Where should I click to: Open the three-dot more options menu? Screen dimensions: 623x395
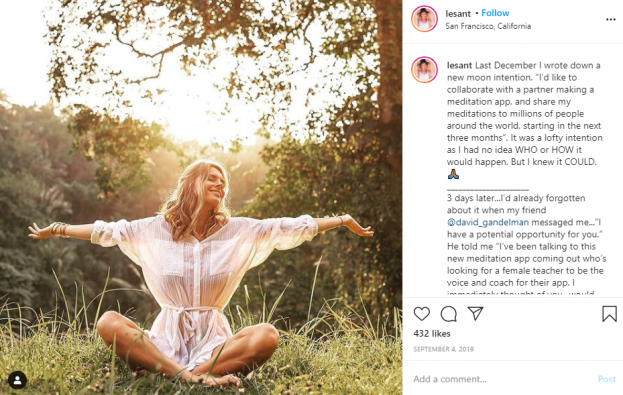coord(611,19)
